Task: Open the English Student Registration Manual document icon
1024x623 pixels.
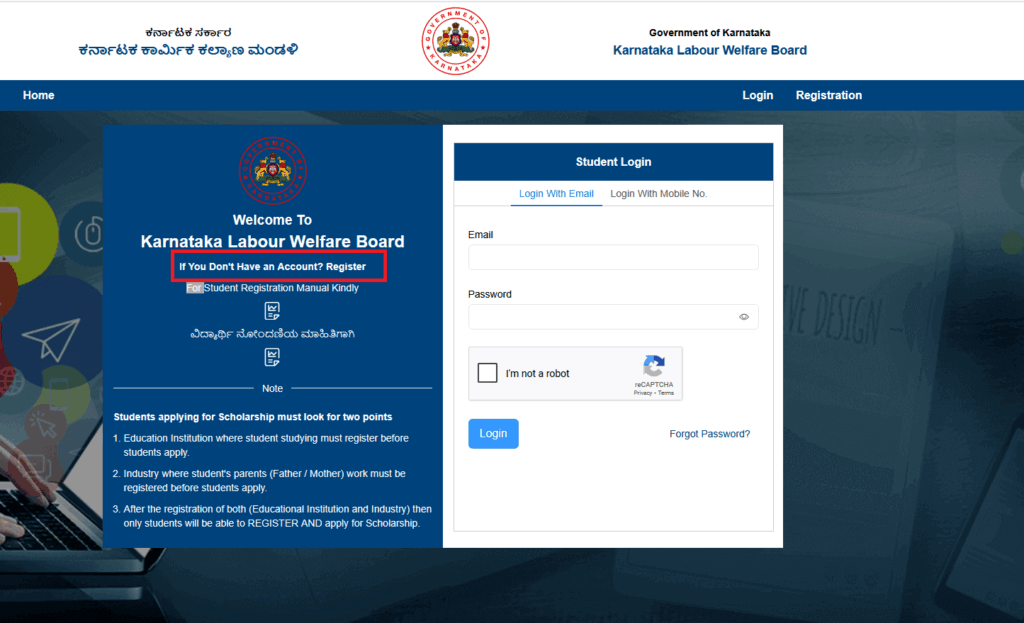Action: pos(272,311)
